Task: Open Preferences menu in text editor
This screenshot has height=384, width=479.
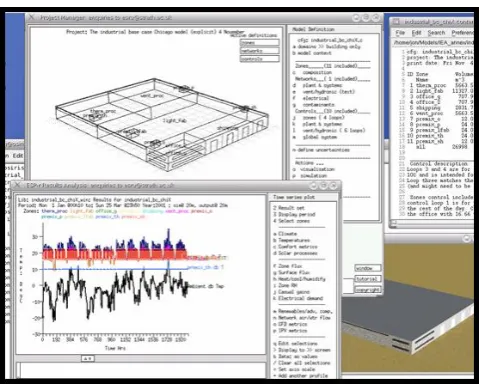Action: pos(462,33)
